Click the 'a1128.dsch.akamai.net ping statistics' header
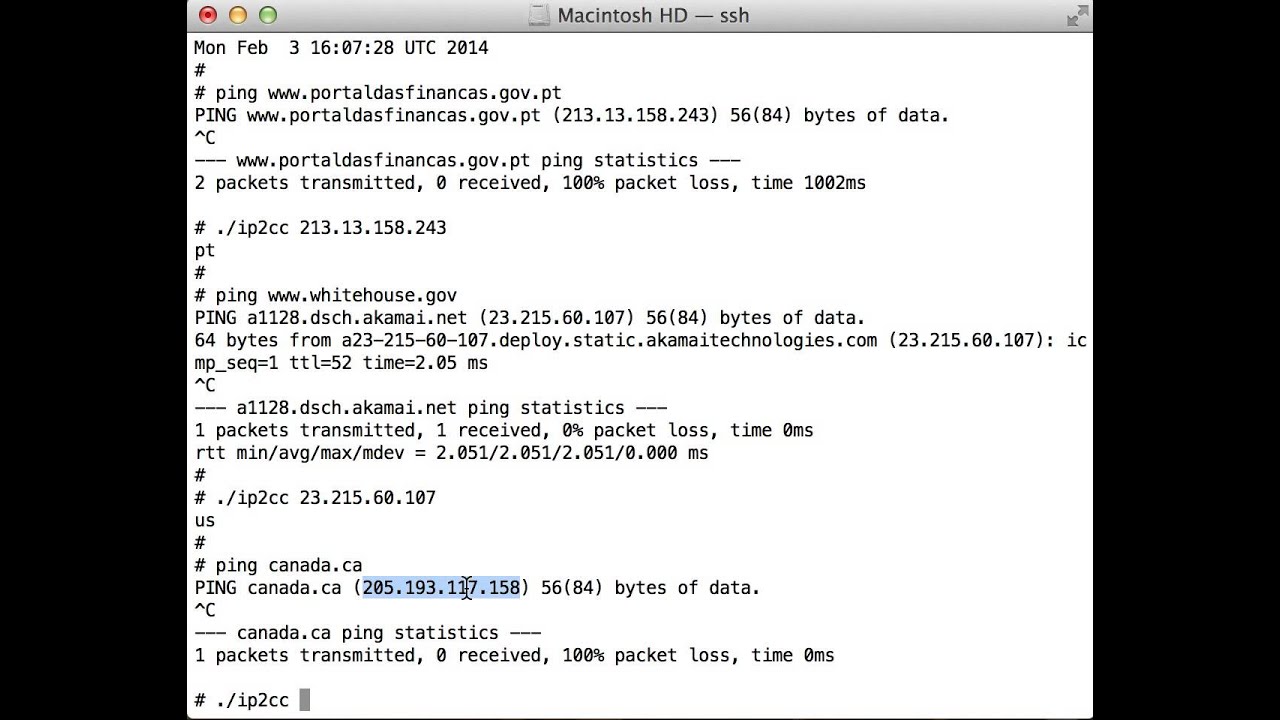The image size is (1280, 720). coord(430,408)
